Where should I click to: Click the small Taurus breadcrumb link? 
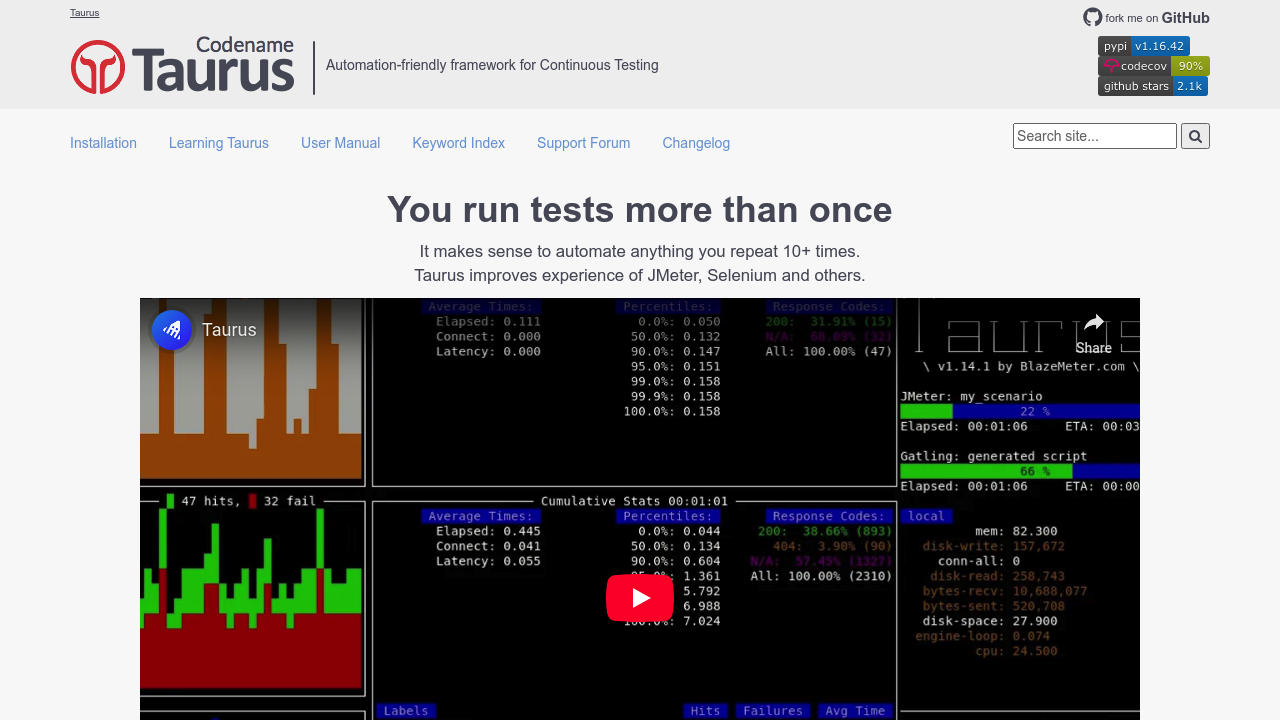pos(84,13)
